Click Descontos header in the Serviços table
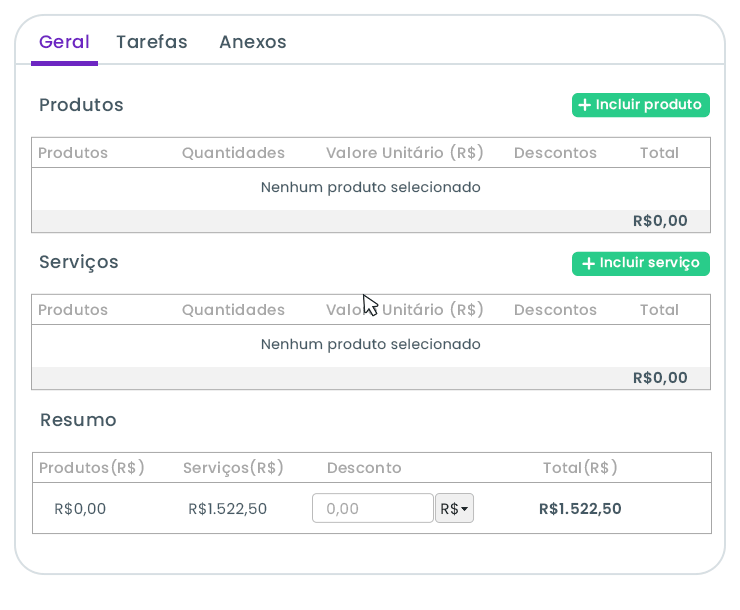740x610 pixels. pyautogui.click(x=555, y=310)
